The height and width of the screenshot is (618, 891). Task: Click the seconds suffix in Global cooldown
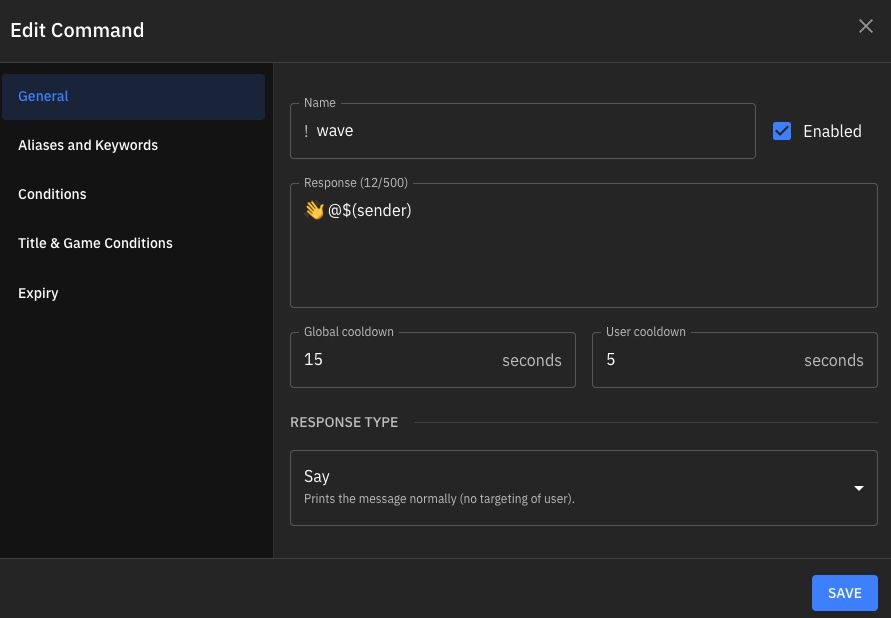click(531, 361)
